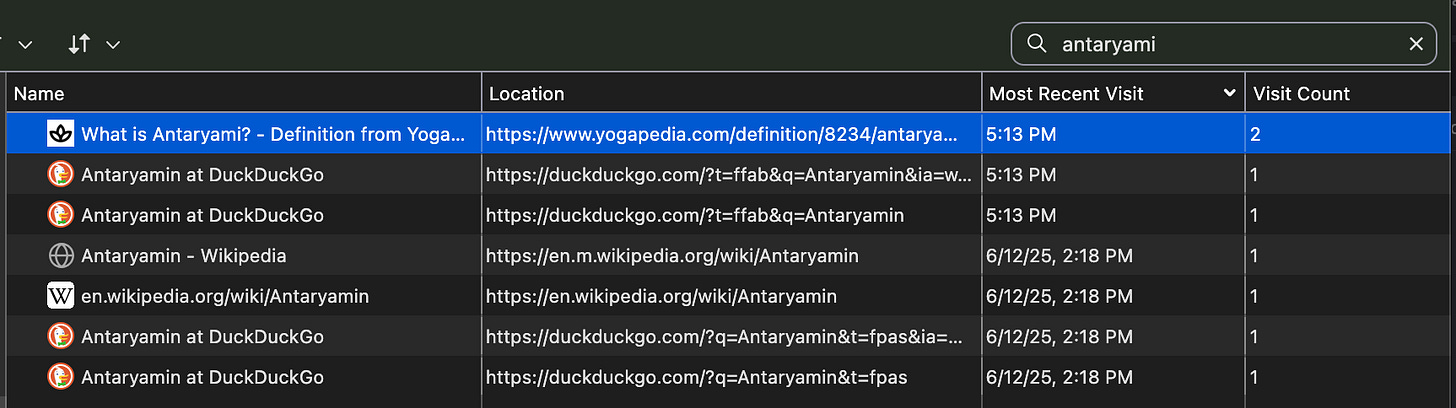Select "en.wikipedia.org/wiki/Antaryamin" entry name

[225, 296]
